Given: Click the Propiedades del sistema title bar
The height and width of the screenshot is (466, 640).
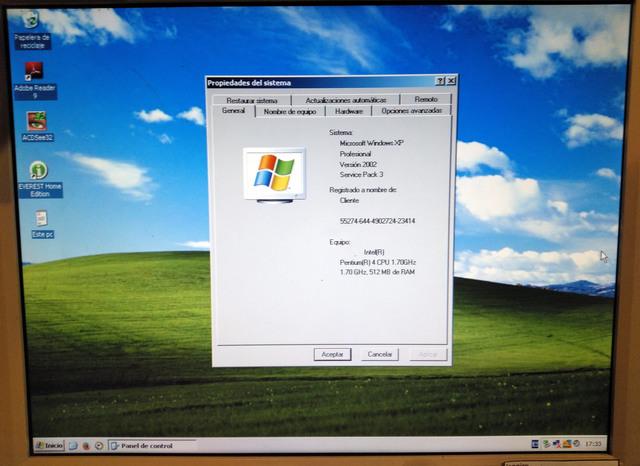Looking at the screenshot, I should click(x=320, y=82).
